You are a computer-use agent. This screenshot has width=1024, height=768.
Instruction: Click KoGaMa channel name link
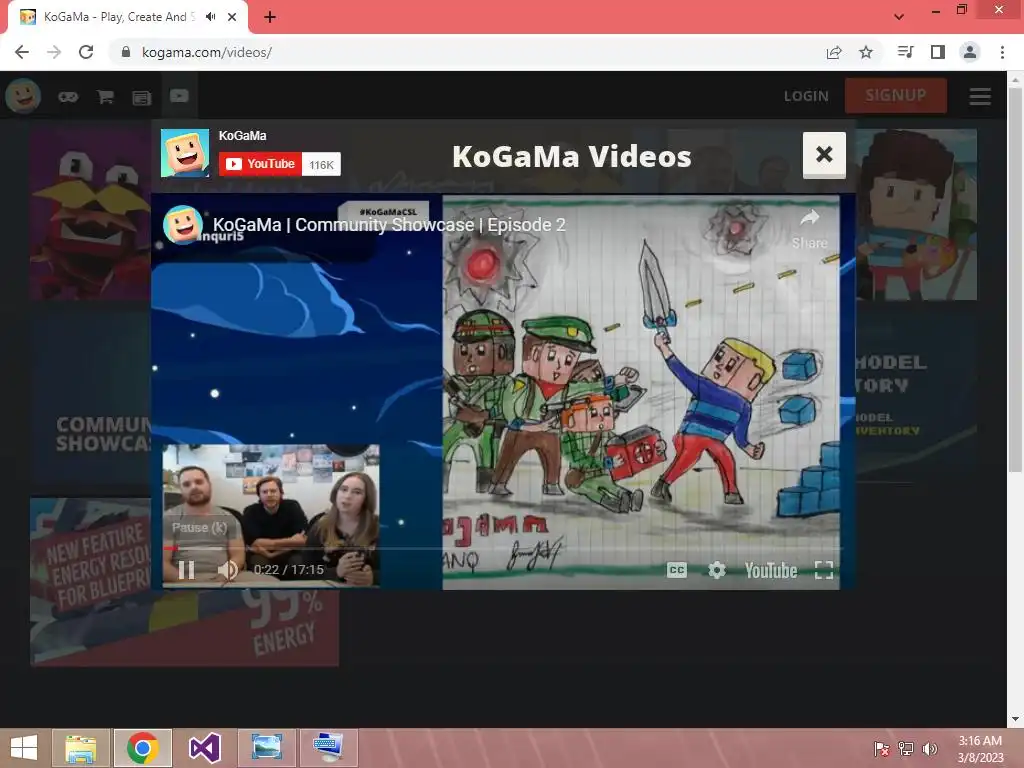242,136
